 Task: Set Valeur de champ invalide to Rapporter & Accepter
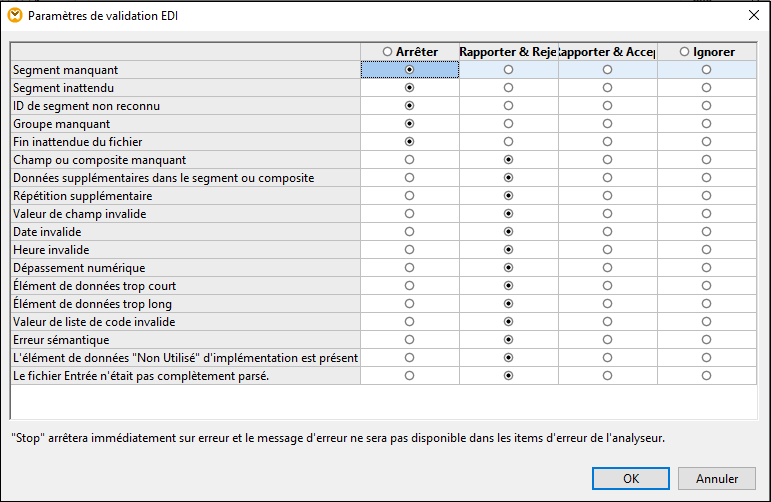[608, 214]
